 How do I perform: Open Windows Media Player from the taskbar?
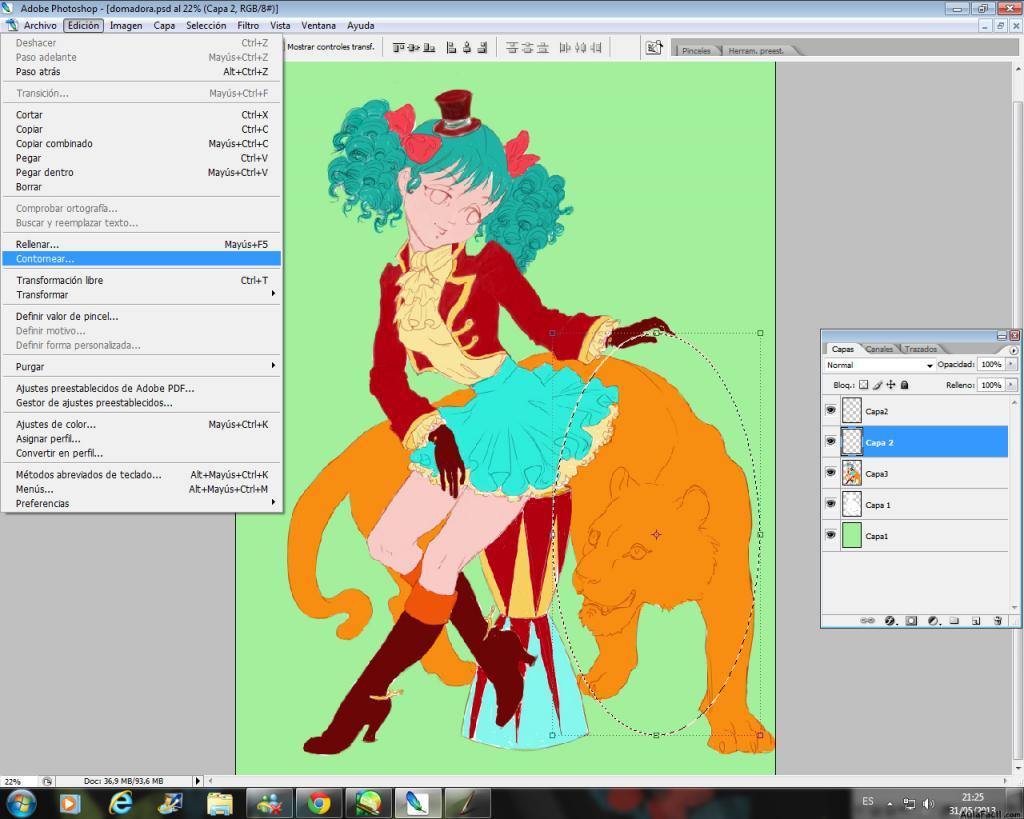click(70, 803)
